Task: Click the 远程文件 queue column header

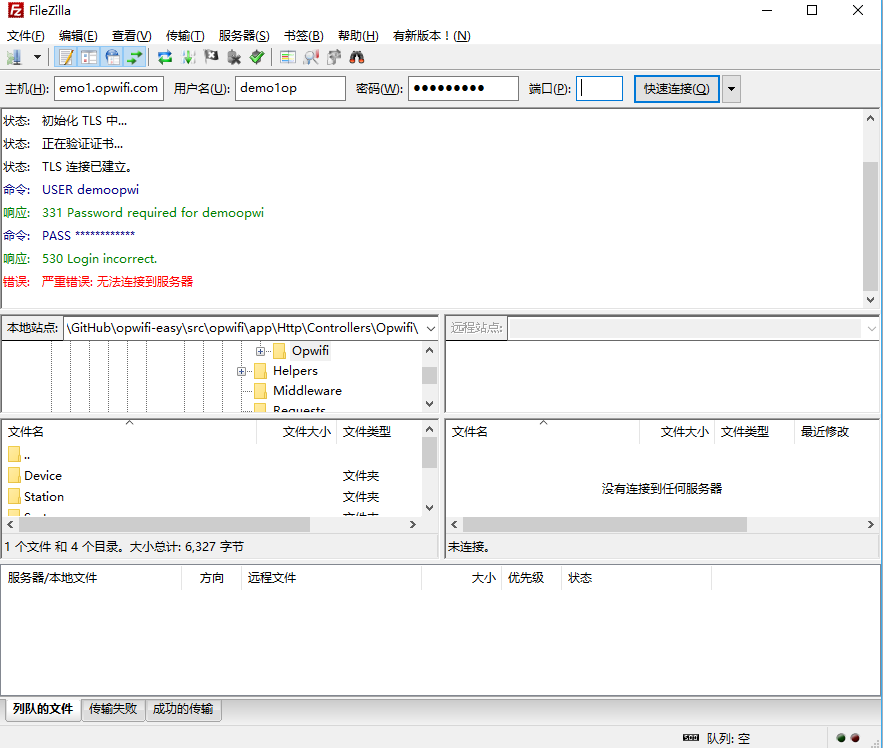Action: click(332, 578)
